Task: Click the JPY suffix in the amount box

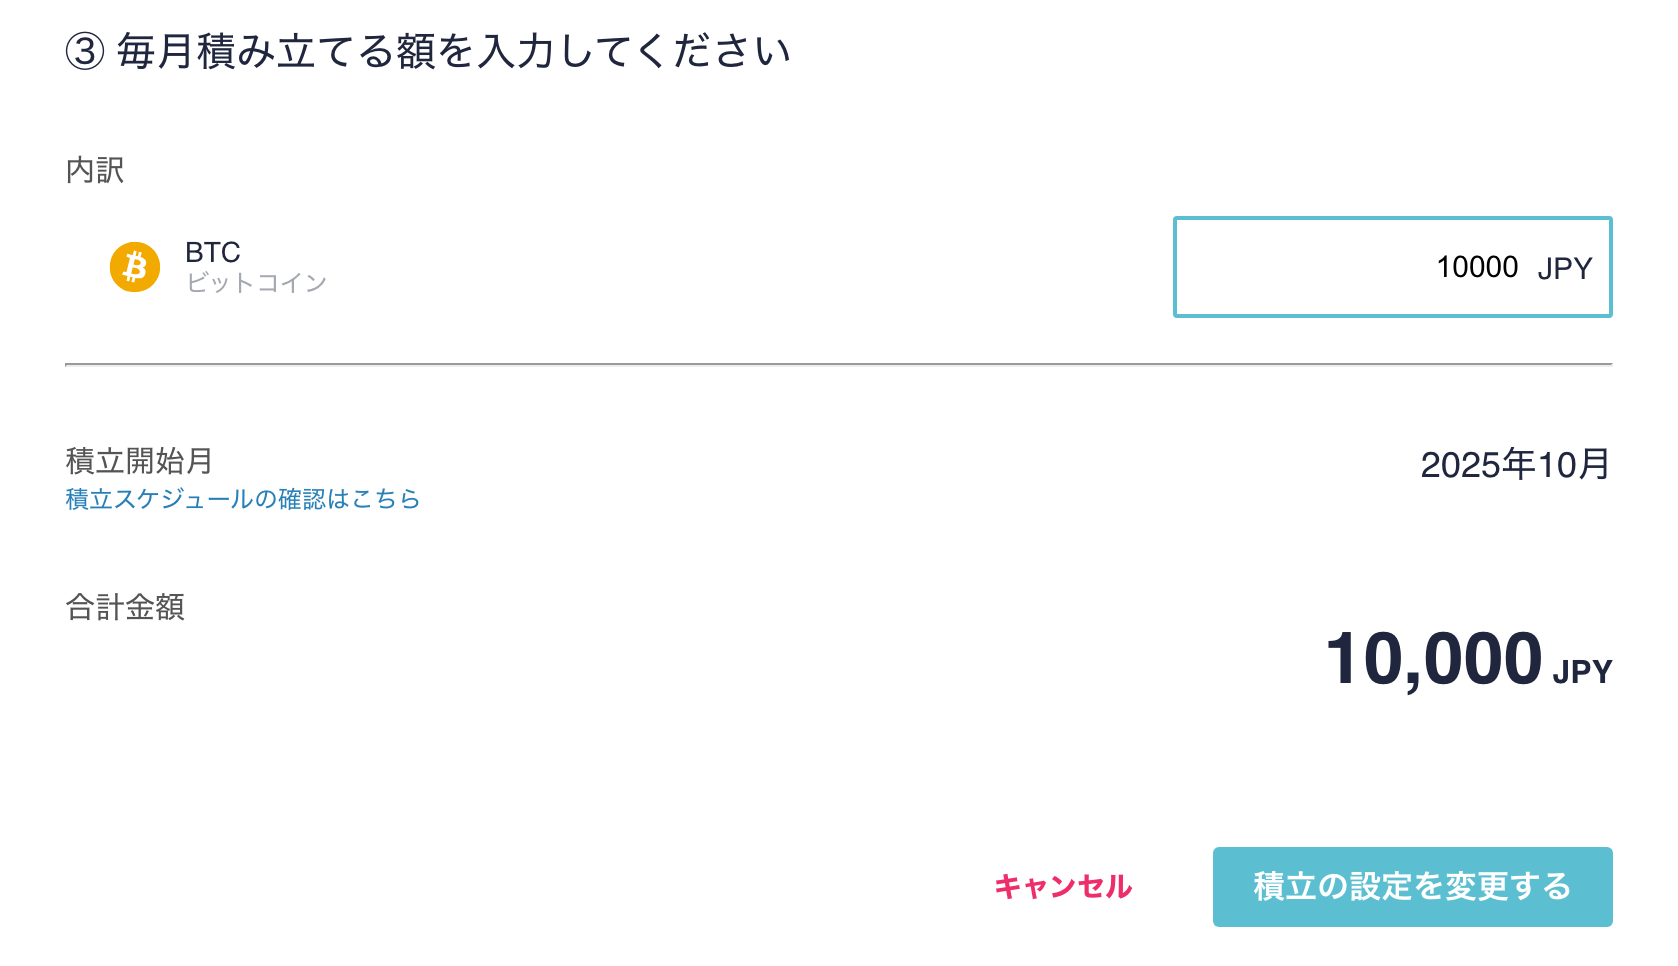Action: click(1565, 268)
